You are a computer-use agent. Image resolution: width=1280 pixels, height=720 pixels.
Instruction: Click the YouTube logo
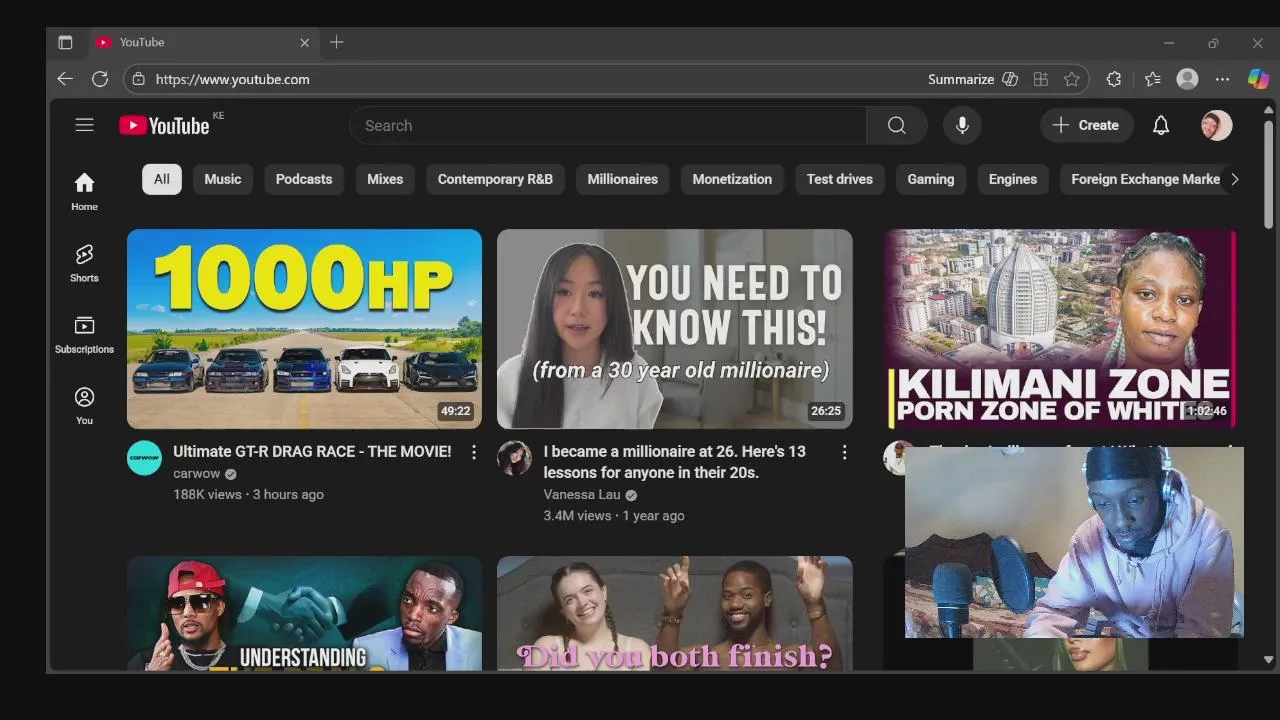point(165,125)
